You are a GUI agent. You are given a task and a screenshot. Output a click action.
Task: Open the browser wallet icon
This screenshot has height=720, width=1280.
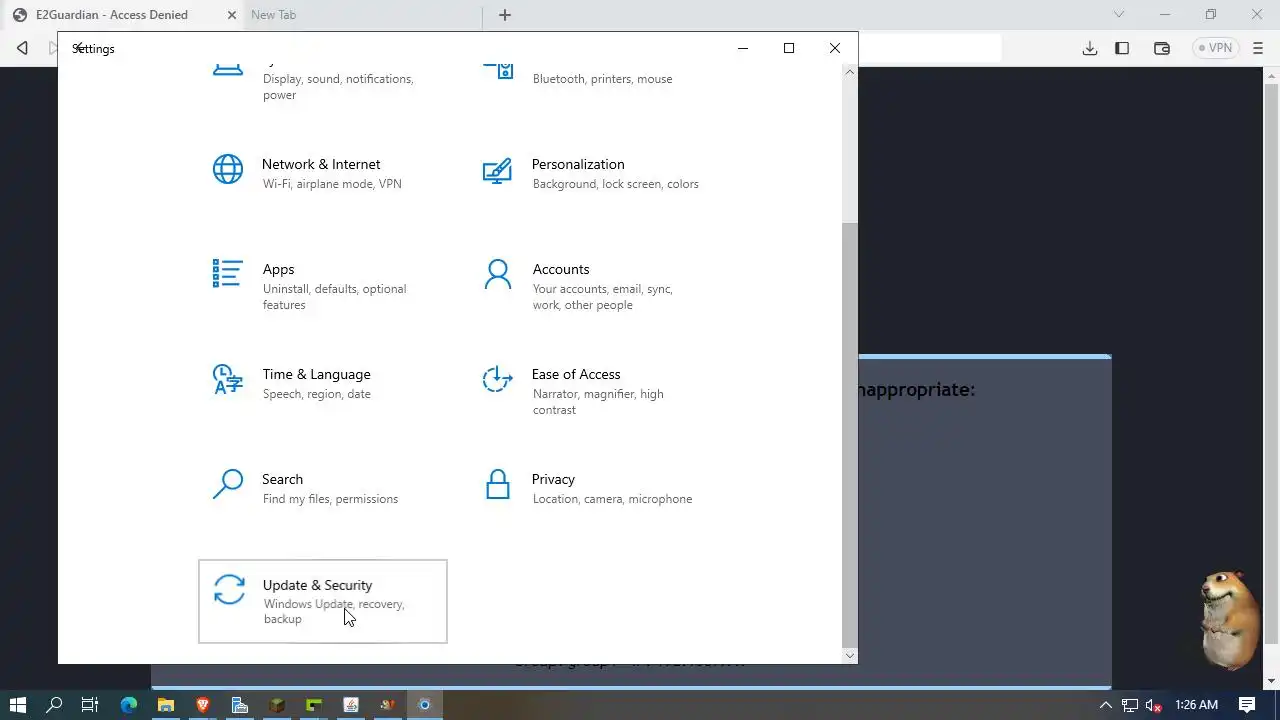(1161, 48)
